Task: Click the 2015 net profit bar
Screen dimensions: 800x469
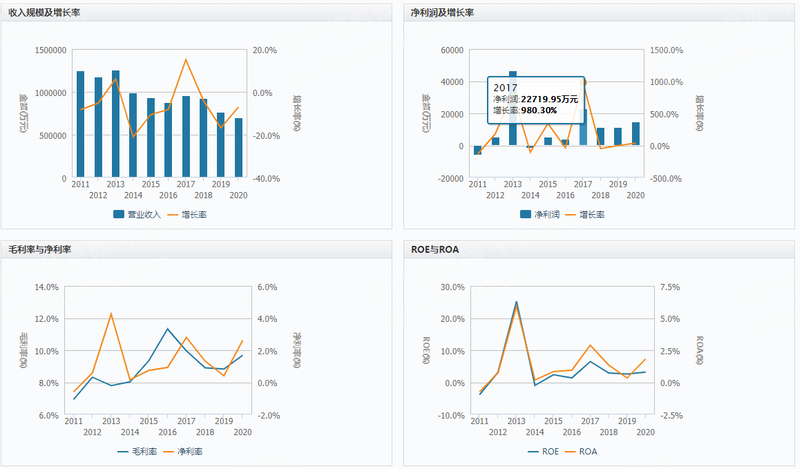Action: [548, 141]
